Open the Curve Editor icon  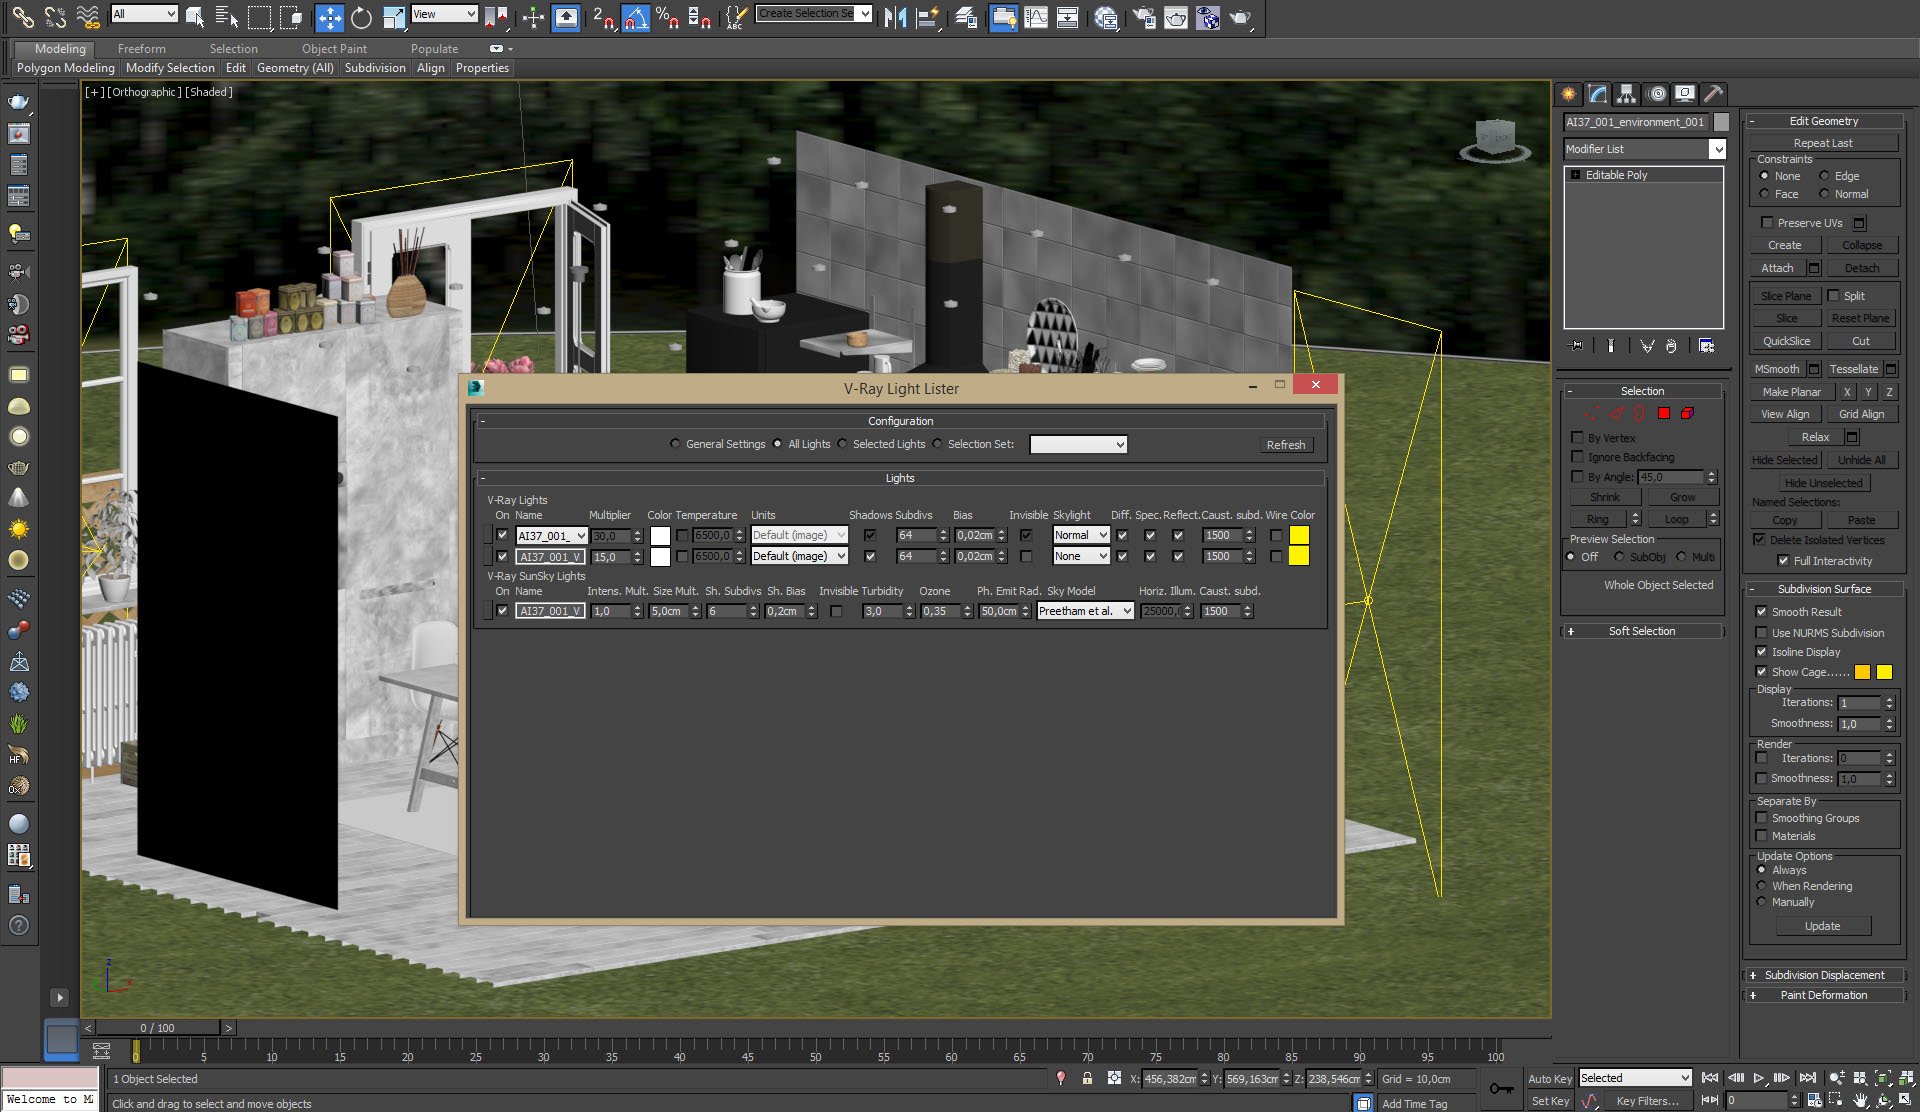point(1036,17)
